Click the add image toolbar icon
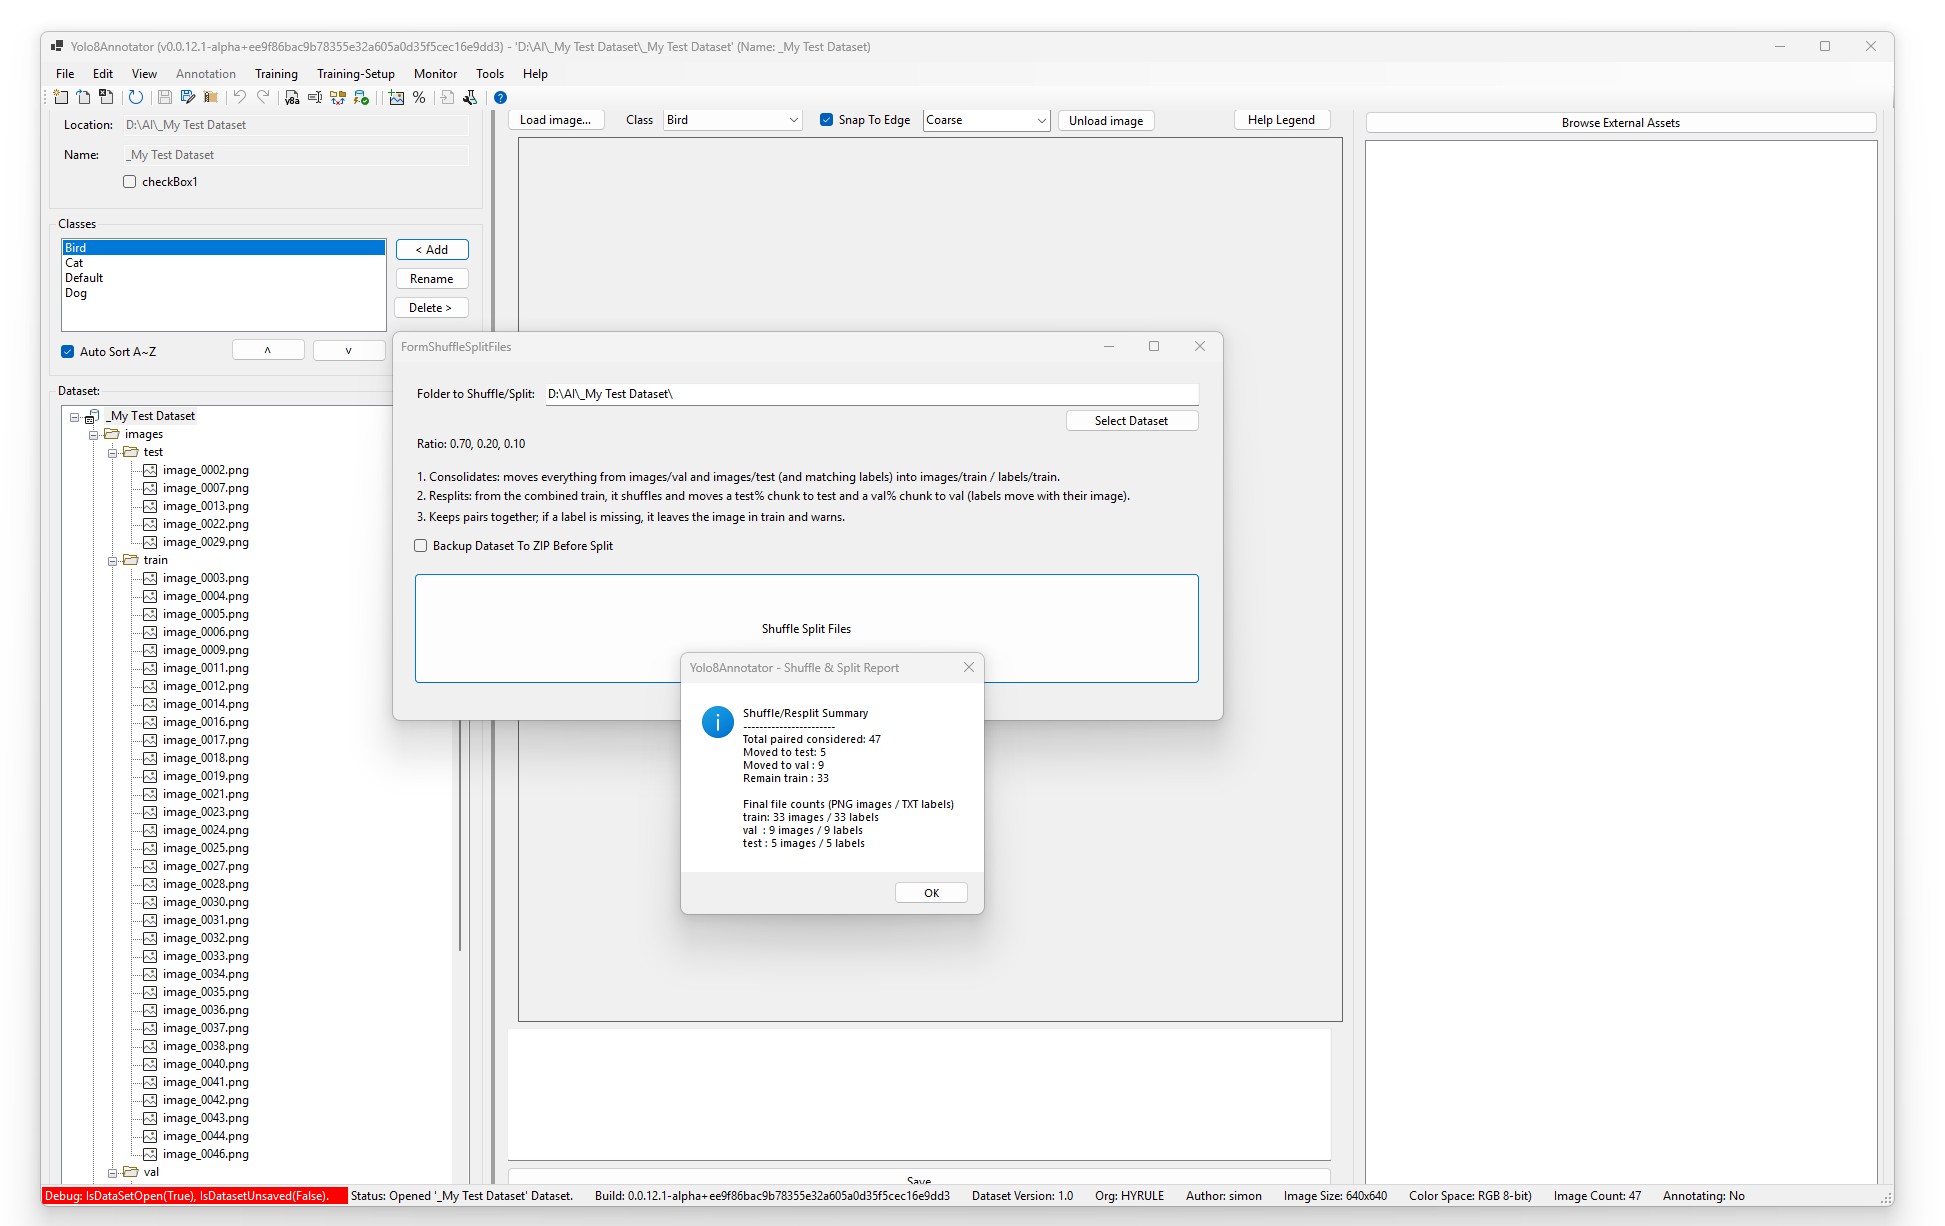 (x=397, y=97)
